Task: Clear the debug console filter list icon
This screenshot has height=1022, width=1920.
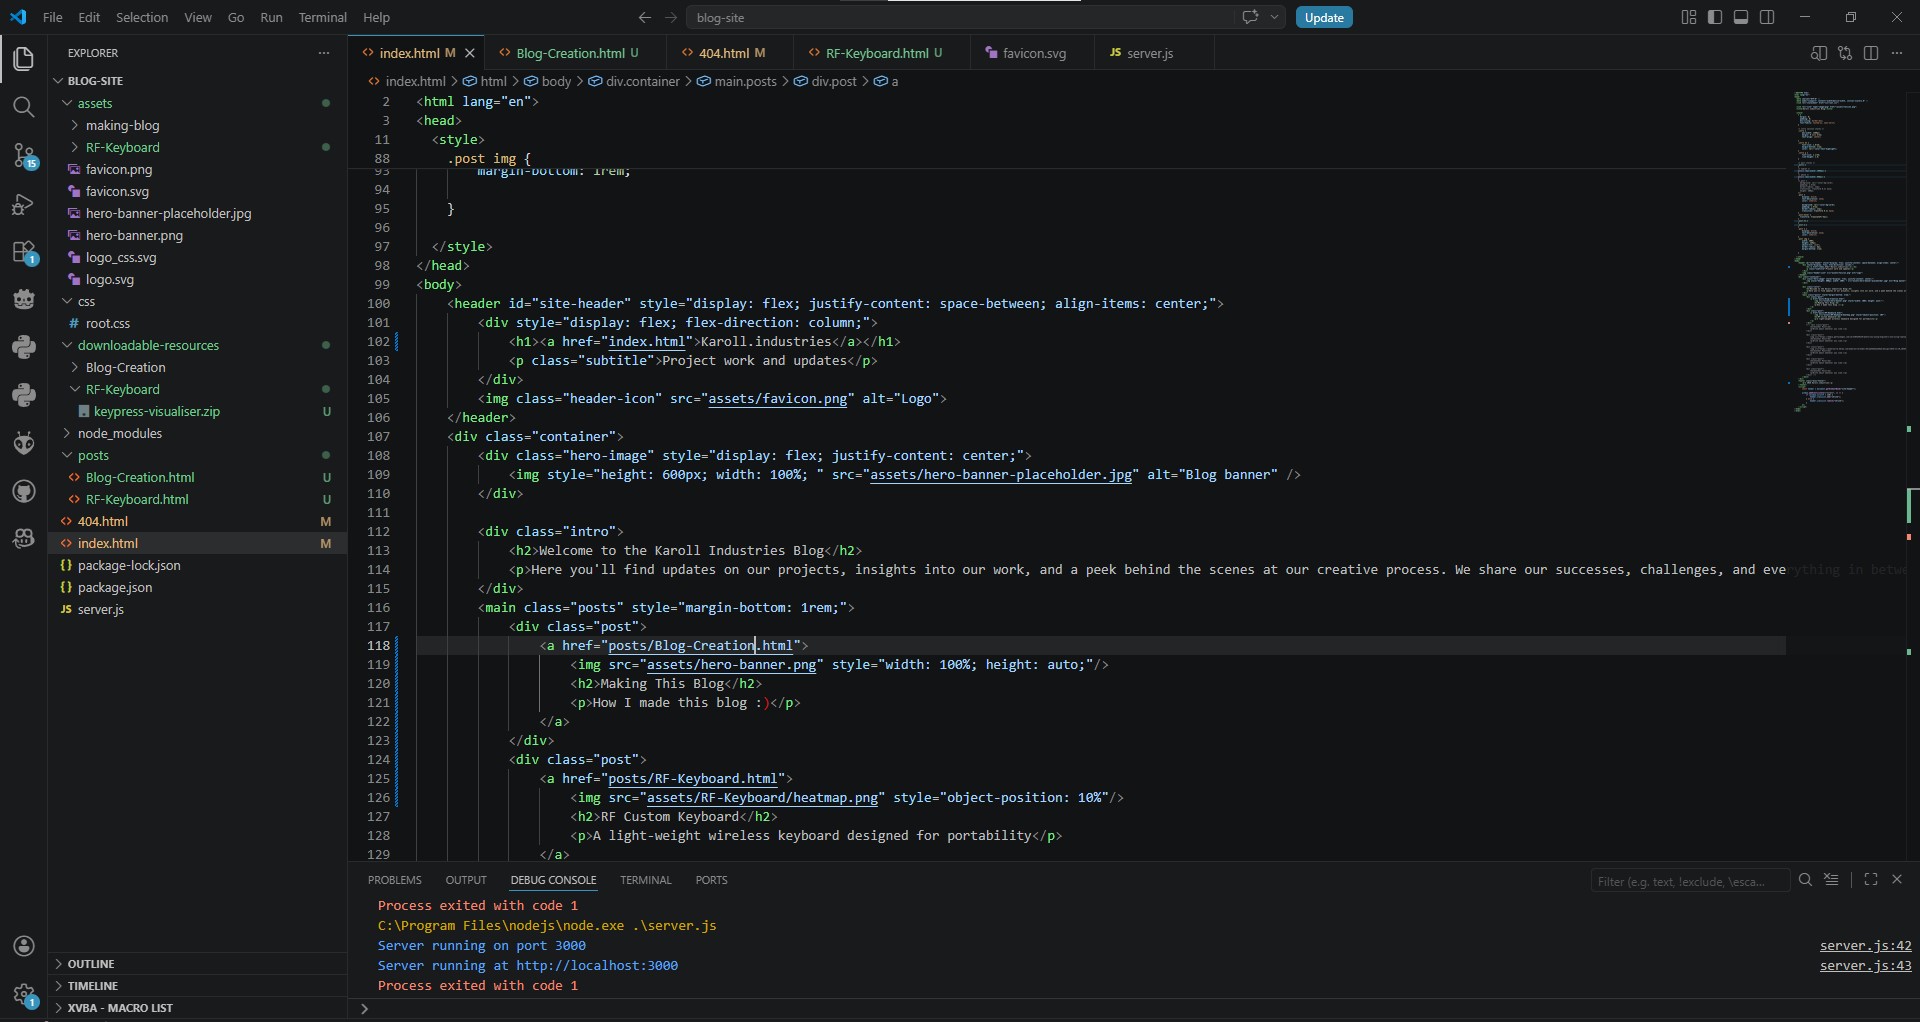Action: (x=1831, y=880)
